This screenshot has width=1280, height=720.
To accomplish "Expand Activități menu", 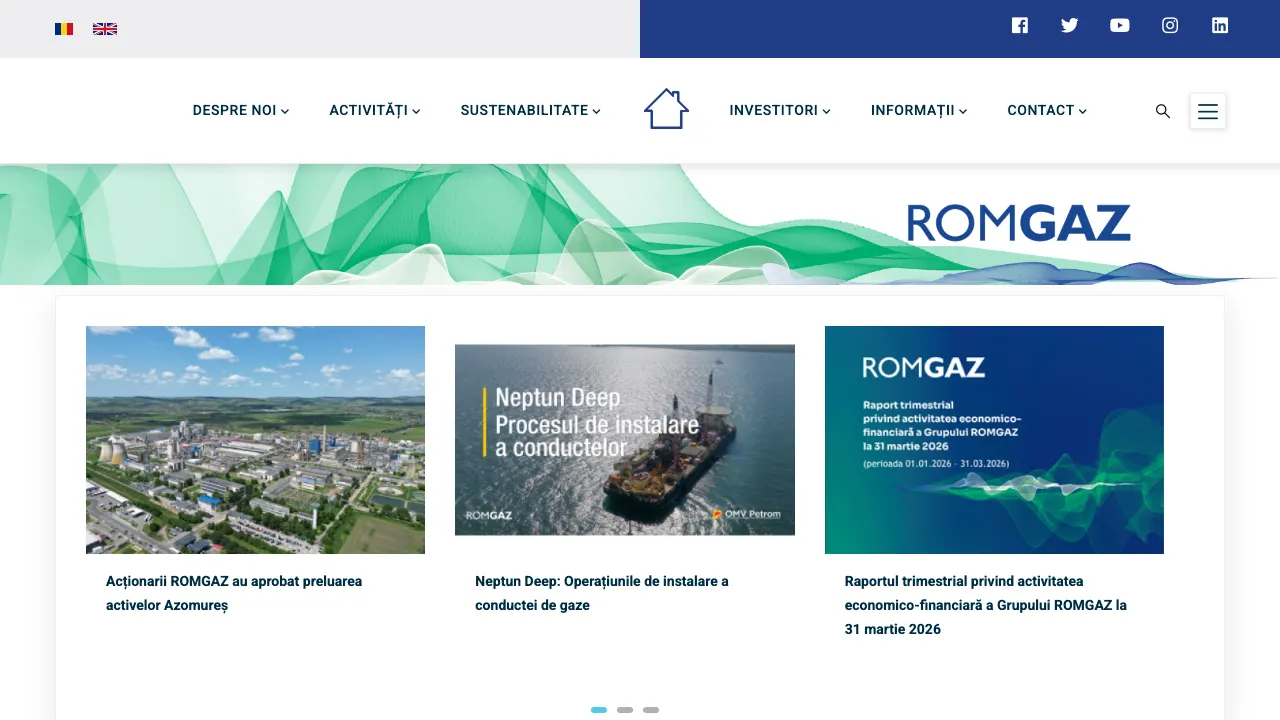I will pos(375,110).
